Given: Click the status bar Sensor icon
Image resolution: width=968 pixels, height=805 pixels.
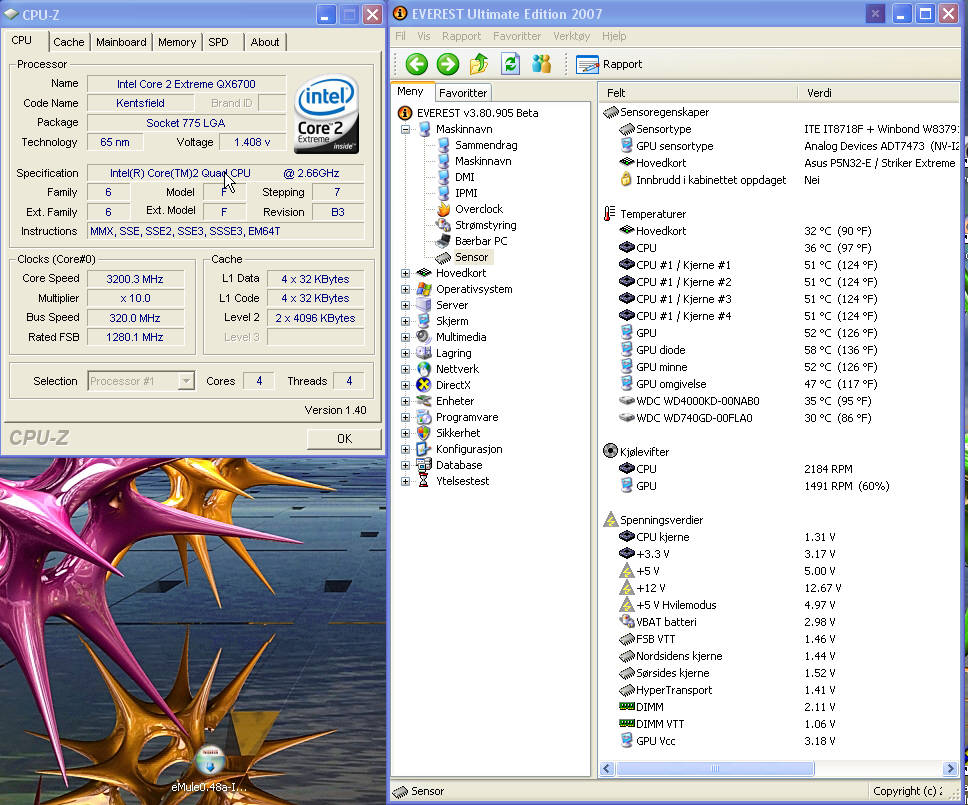Looking at the screenshot, I should 400,791.
